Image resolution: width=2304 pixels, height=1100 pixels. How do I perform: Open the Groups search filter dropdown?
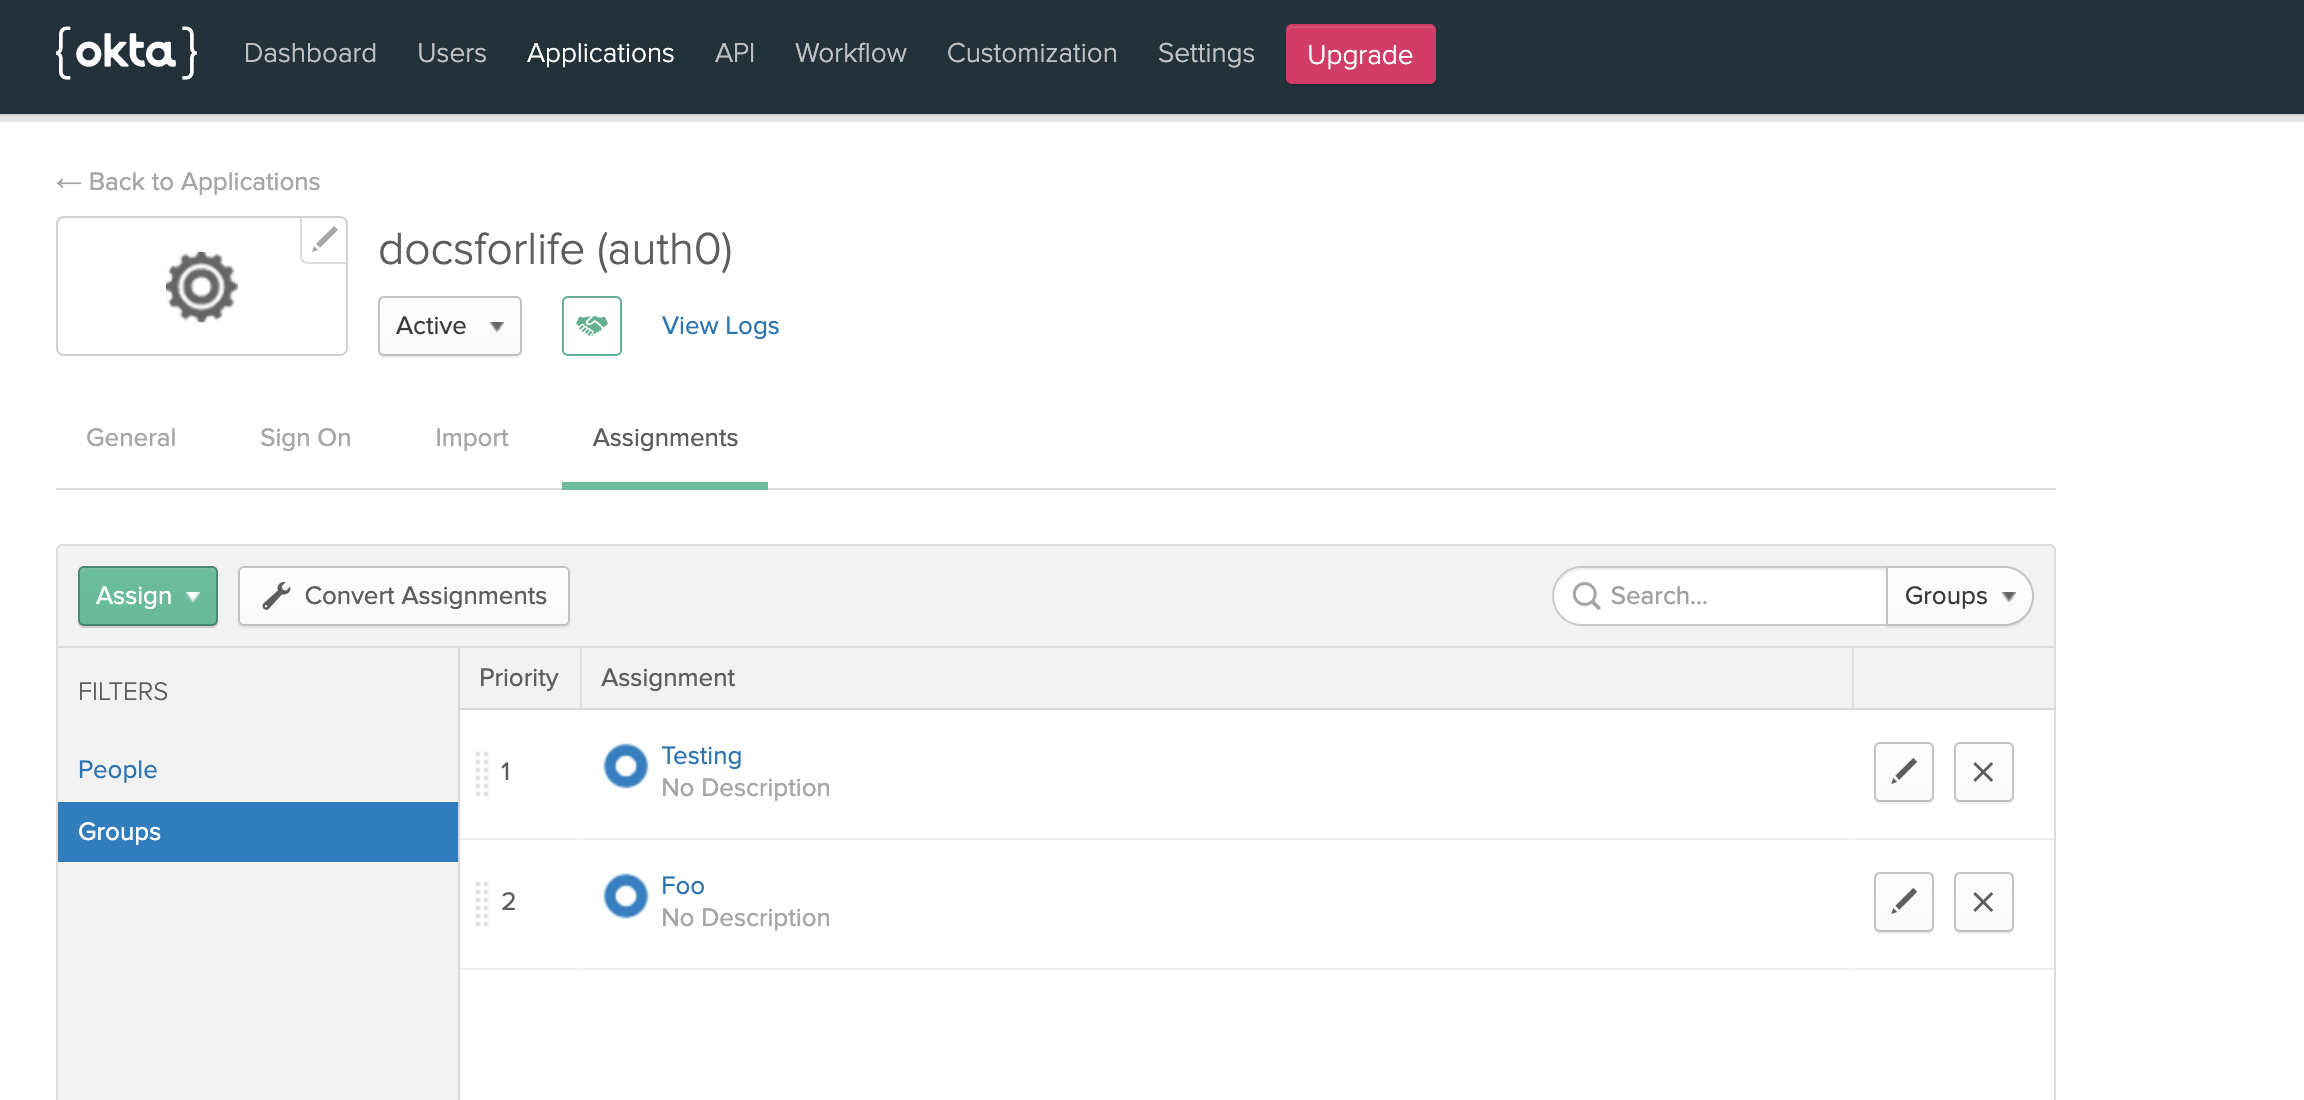point(1958,596)
